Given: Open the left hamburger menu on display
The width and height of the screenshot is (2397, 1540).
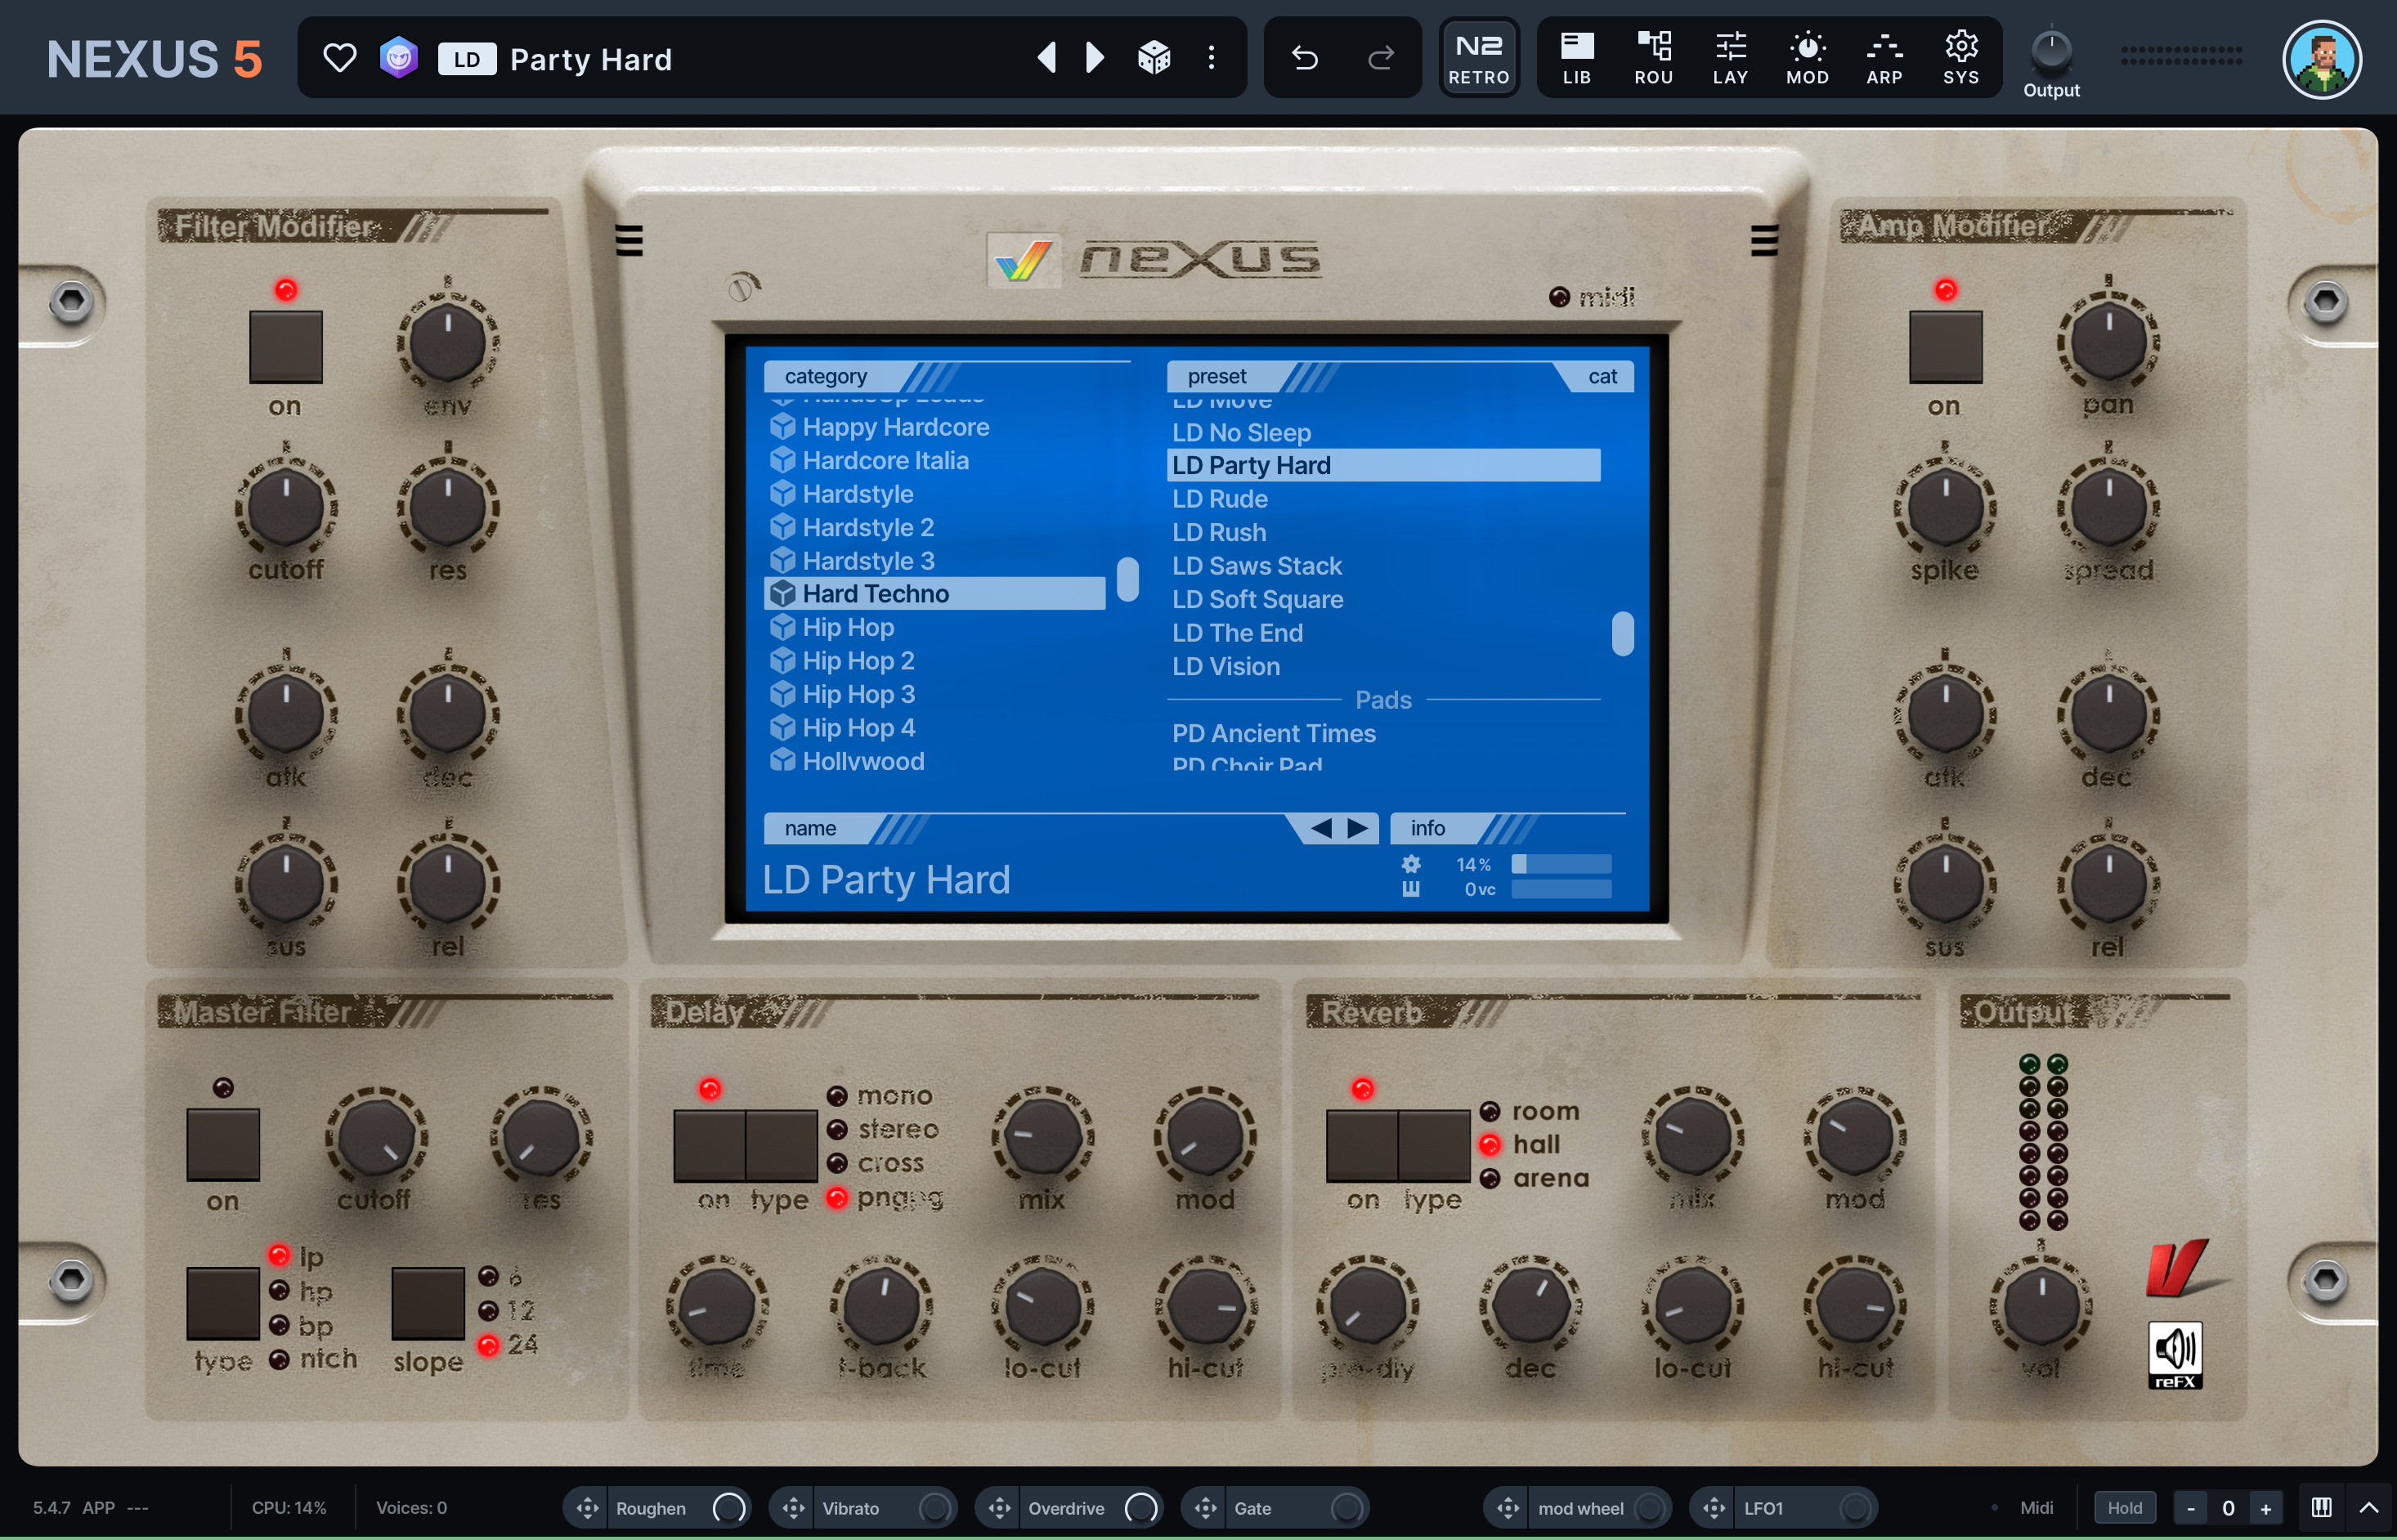Looking at the screenshot, I should tap(629, 240).
